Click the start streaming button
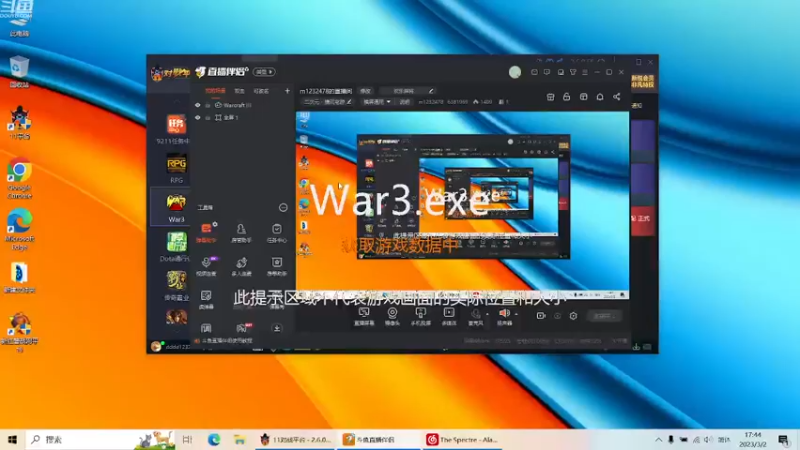 pyautogui.click(x=604, y=316)
